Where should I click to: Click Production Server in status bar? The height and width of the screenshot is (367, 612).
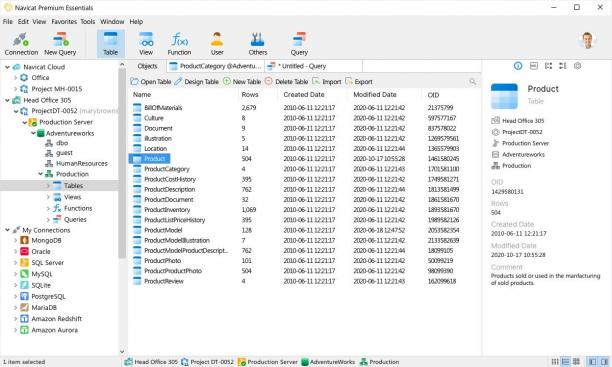point(268,362)
